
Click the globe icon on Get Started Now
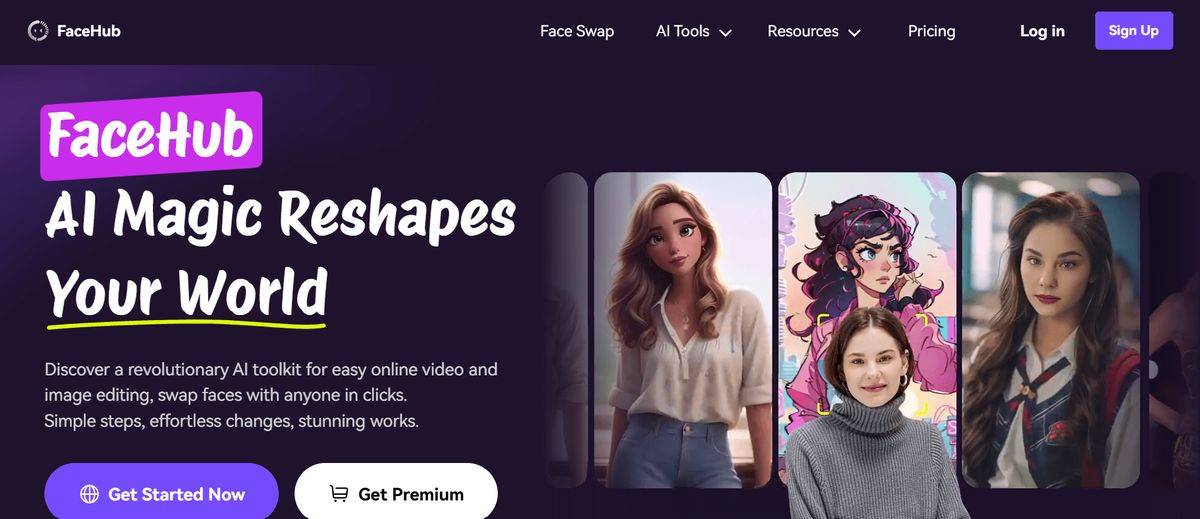click(x=89, y=494)
